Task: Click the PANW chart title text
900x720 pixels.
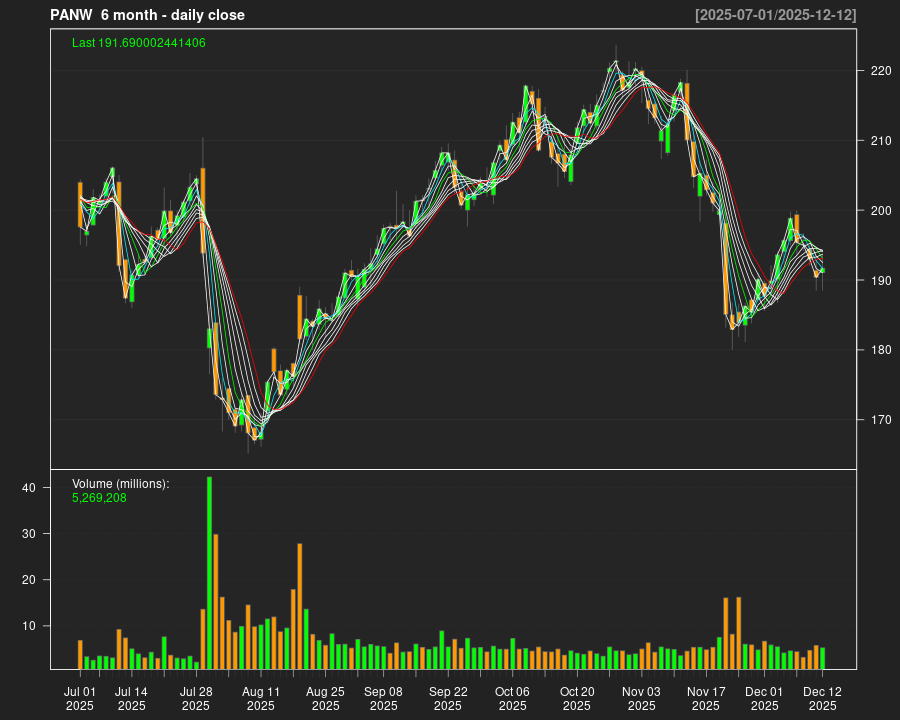Action: click(x=148, y=15)
